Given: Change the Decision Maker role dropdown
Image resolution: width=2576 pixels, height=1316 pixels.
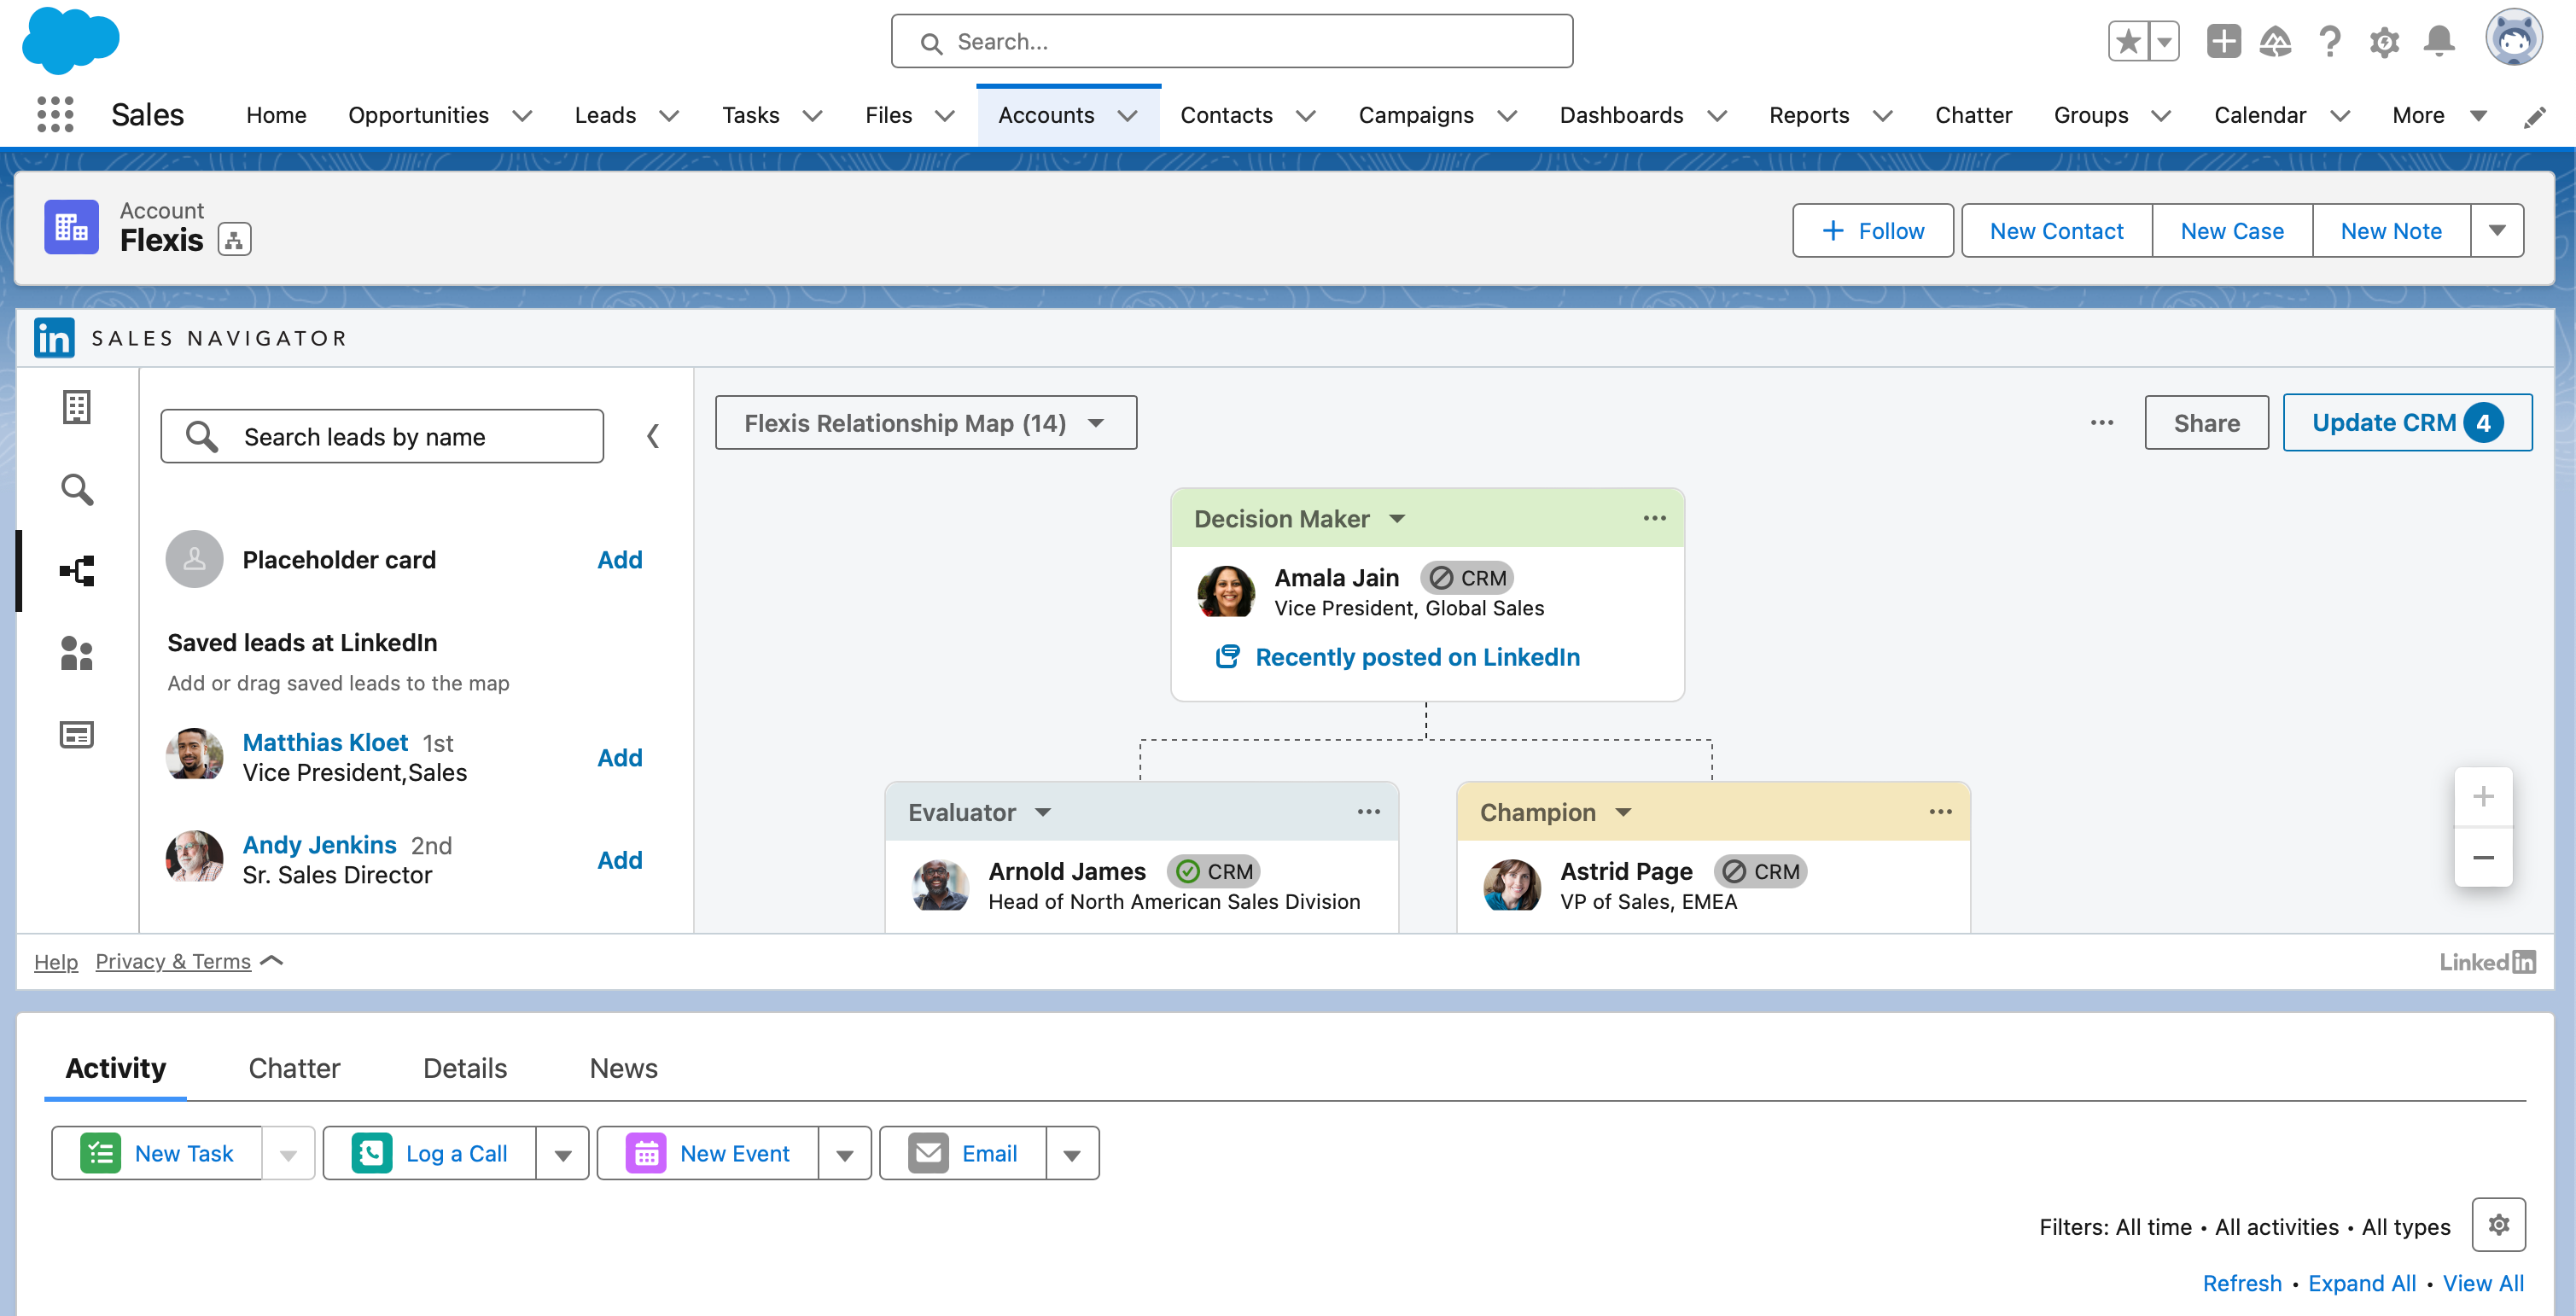Looking at the screenshot, I should pyautogui.click(x=1398, y=519).
